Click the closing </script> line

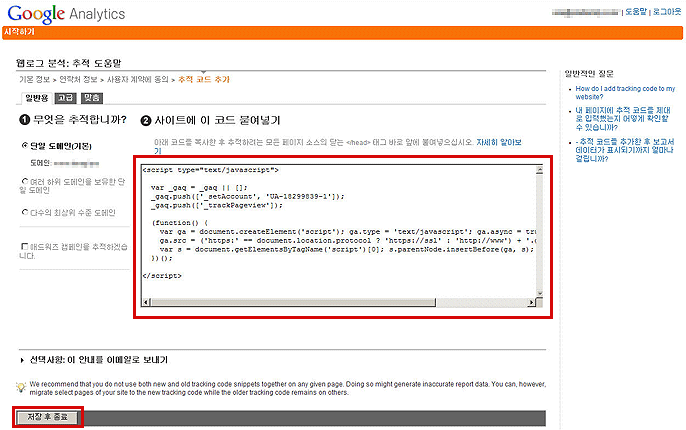point(162,276)
